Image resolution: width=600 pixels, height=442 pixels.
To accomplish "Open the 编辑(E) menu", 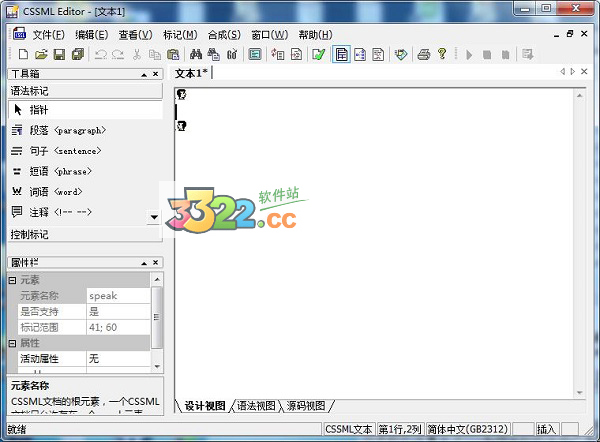I will coord(92,35).
